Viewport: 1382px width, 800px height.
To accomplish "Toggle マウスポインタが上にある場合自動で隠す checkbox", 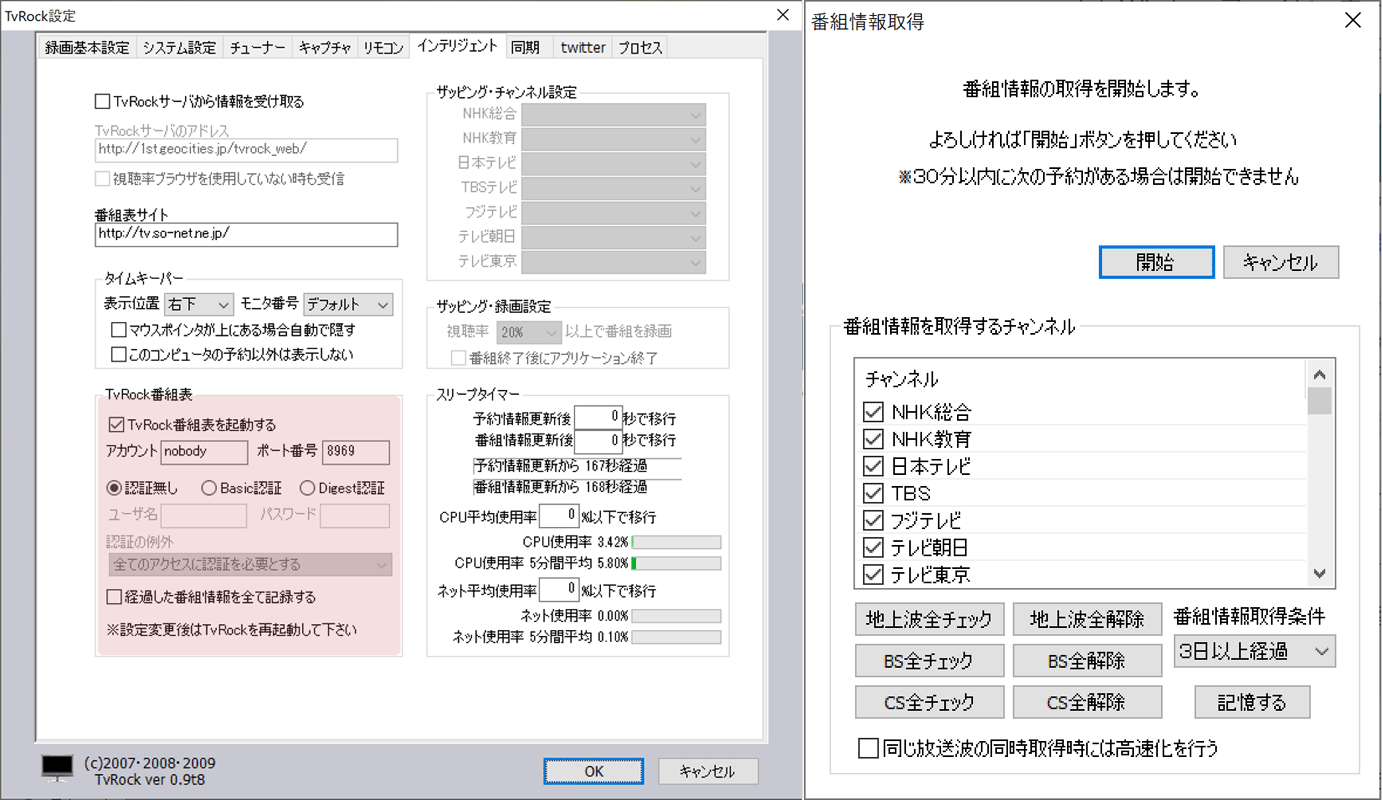I will pos(119,329).
